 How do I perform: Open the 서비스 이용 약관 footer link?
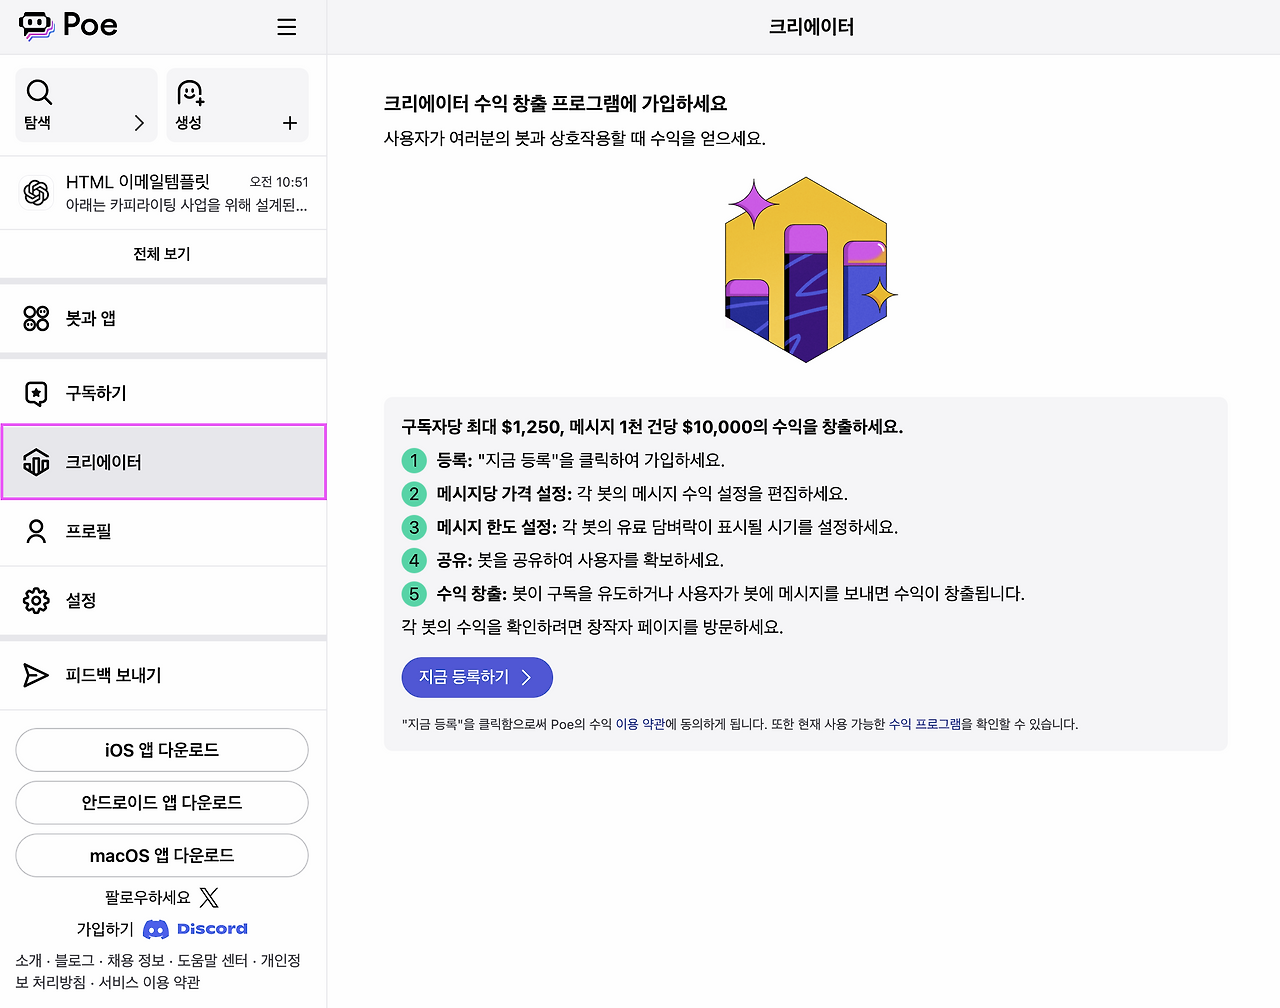[150, 982]
